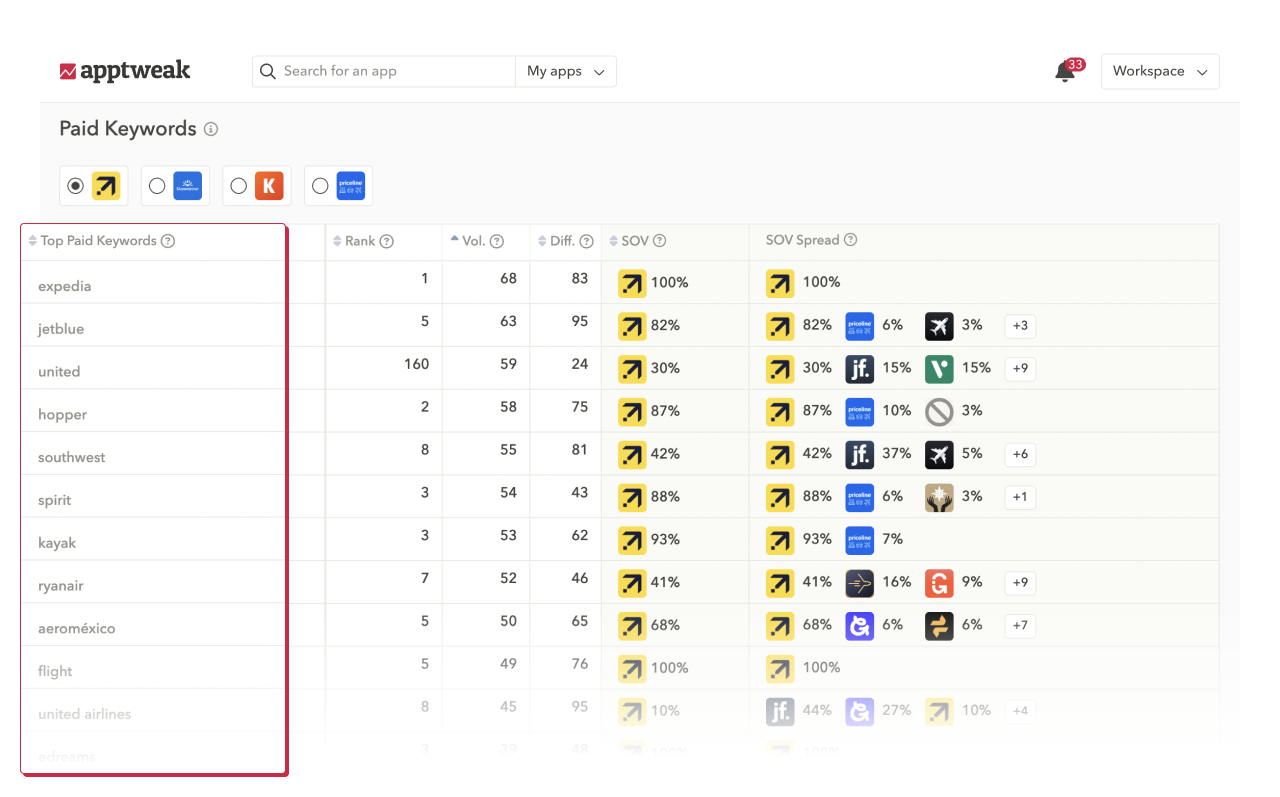1280x797 pixels.
Task: Click the black airplane app icon in jetblue row
Action: coord(939,326)
